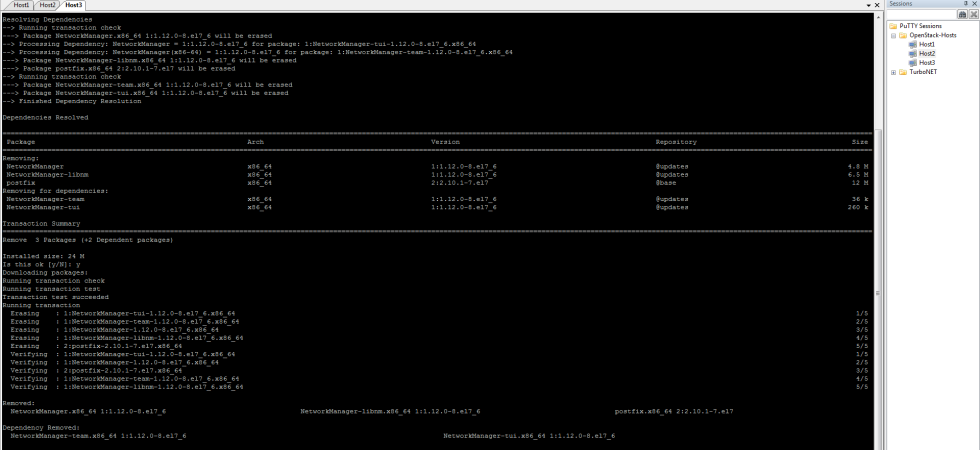
Task: Click the 'Is this ok [y/N]: y' line
Action: pos(41,264)
